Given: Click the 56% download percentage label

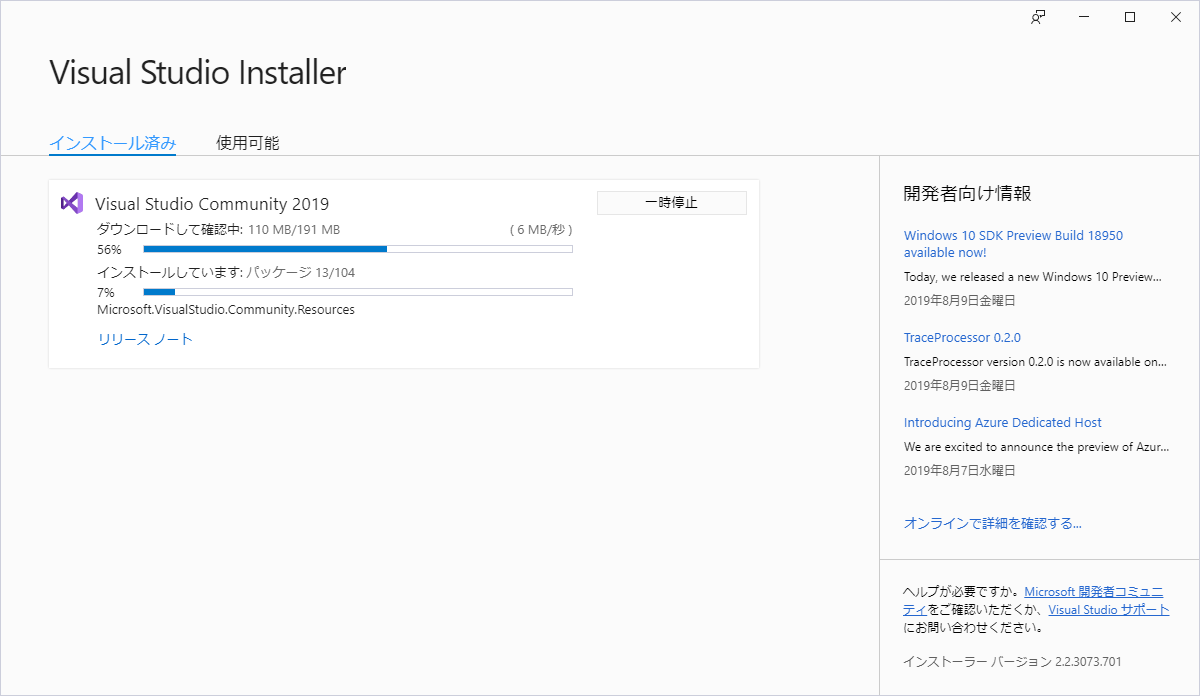Looking at the screenshot, I should [x=109, y=249].
